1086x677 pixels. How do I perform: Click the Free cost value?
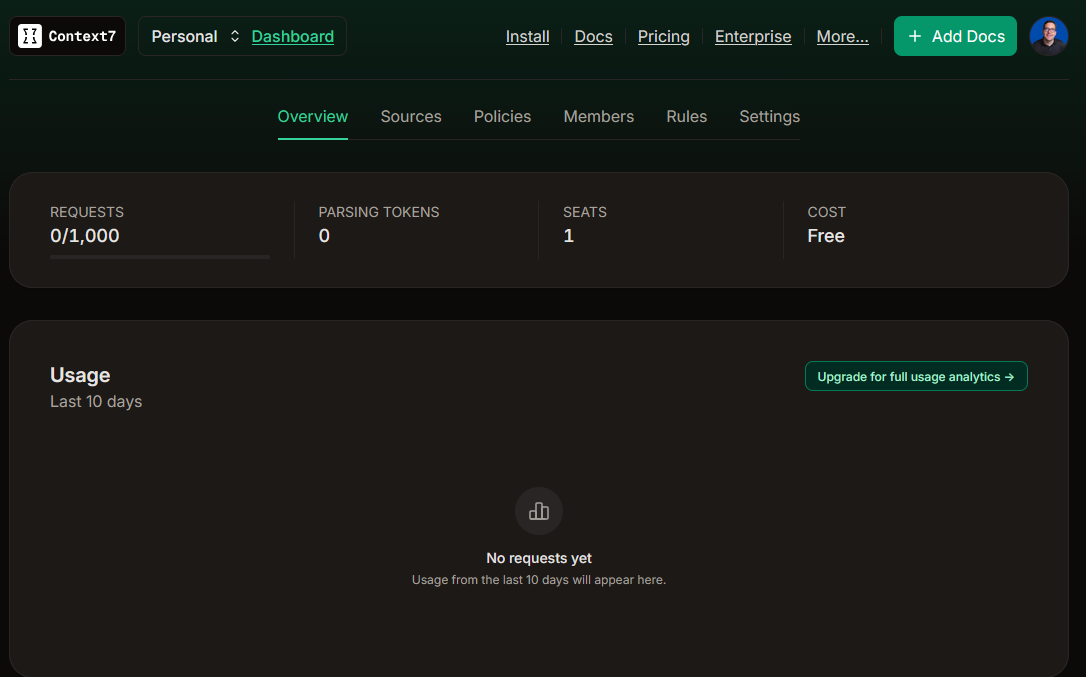[826, 236]
